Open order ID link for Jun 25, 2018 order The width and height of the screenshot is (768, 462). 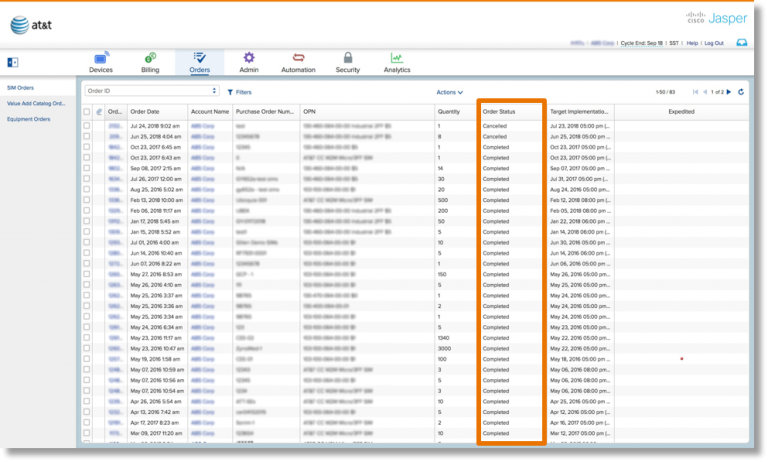point(115,137)
